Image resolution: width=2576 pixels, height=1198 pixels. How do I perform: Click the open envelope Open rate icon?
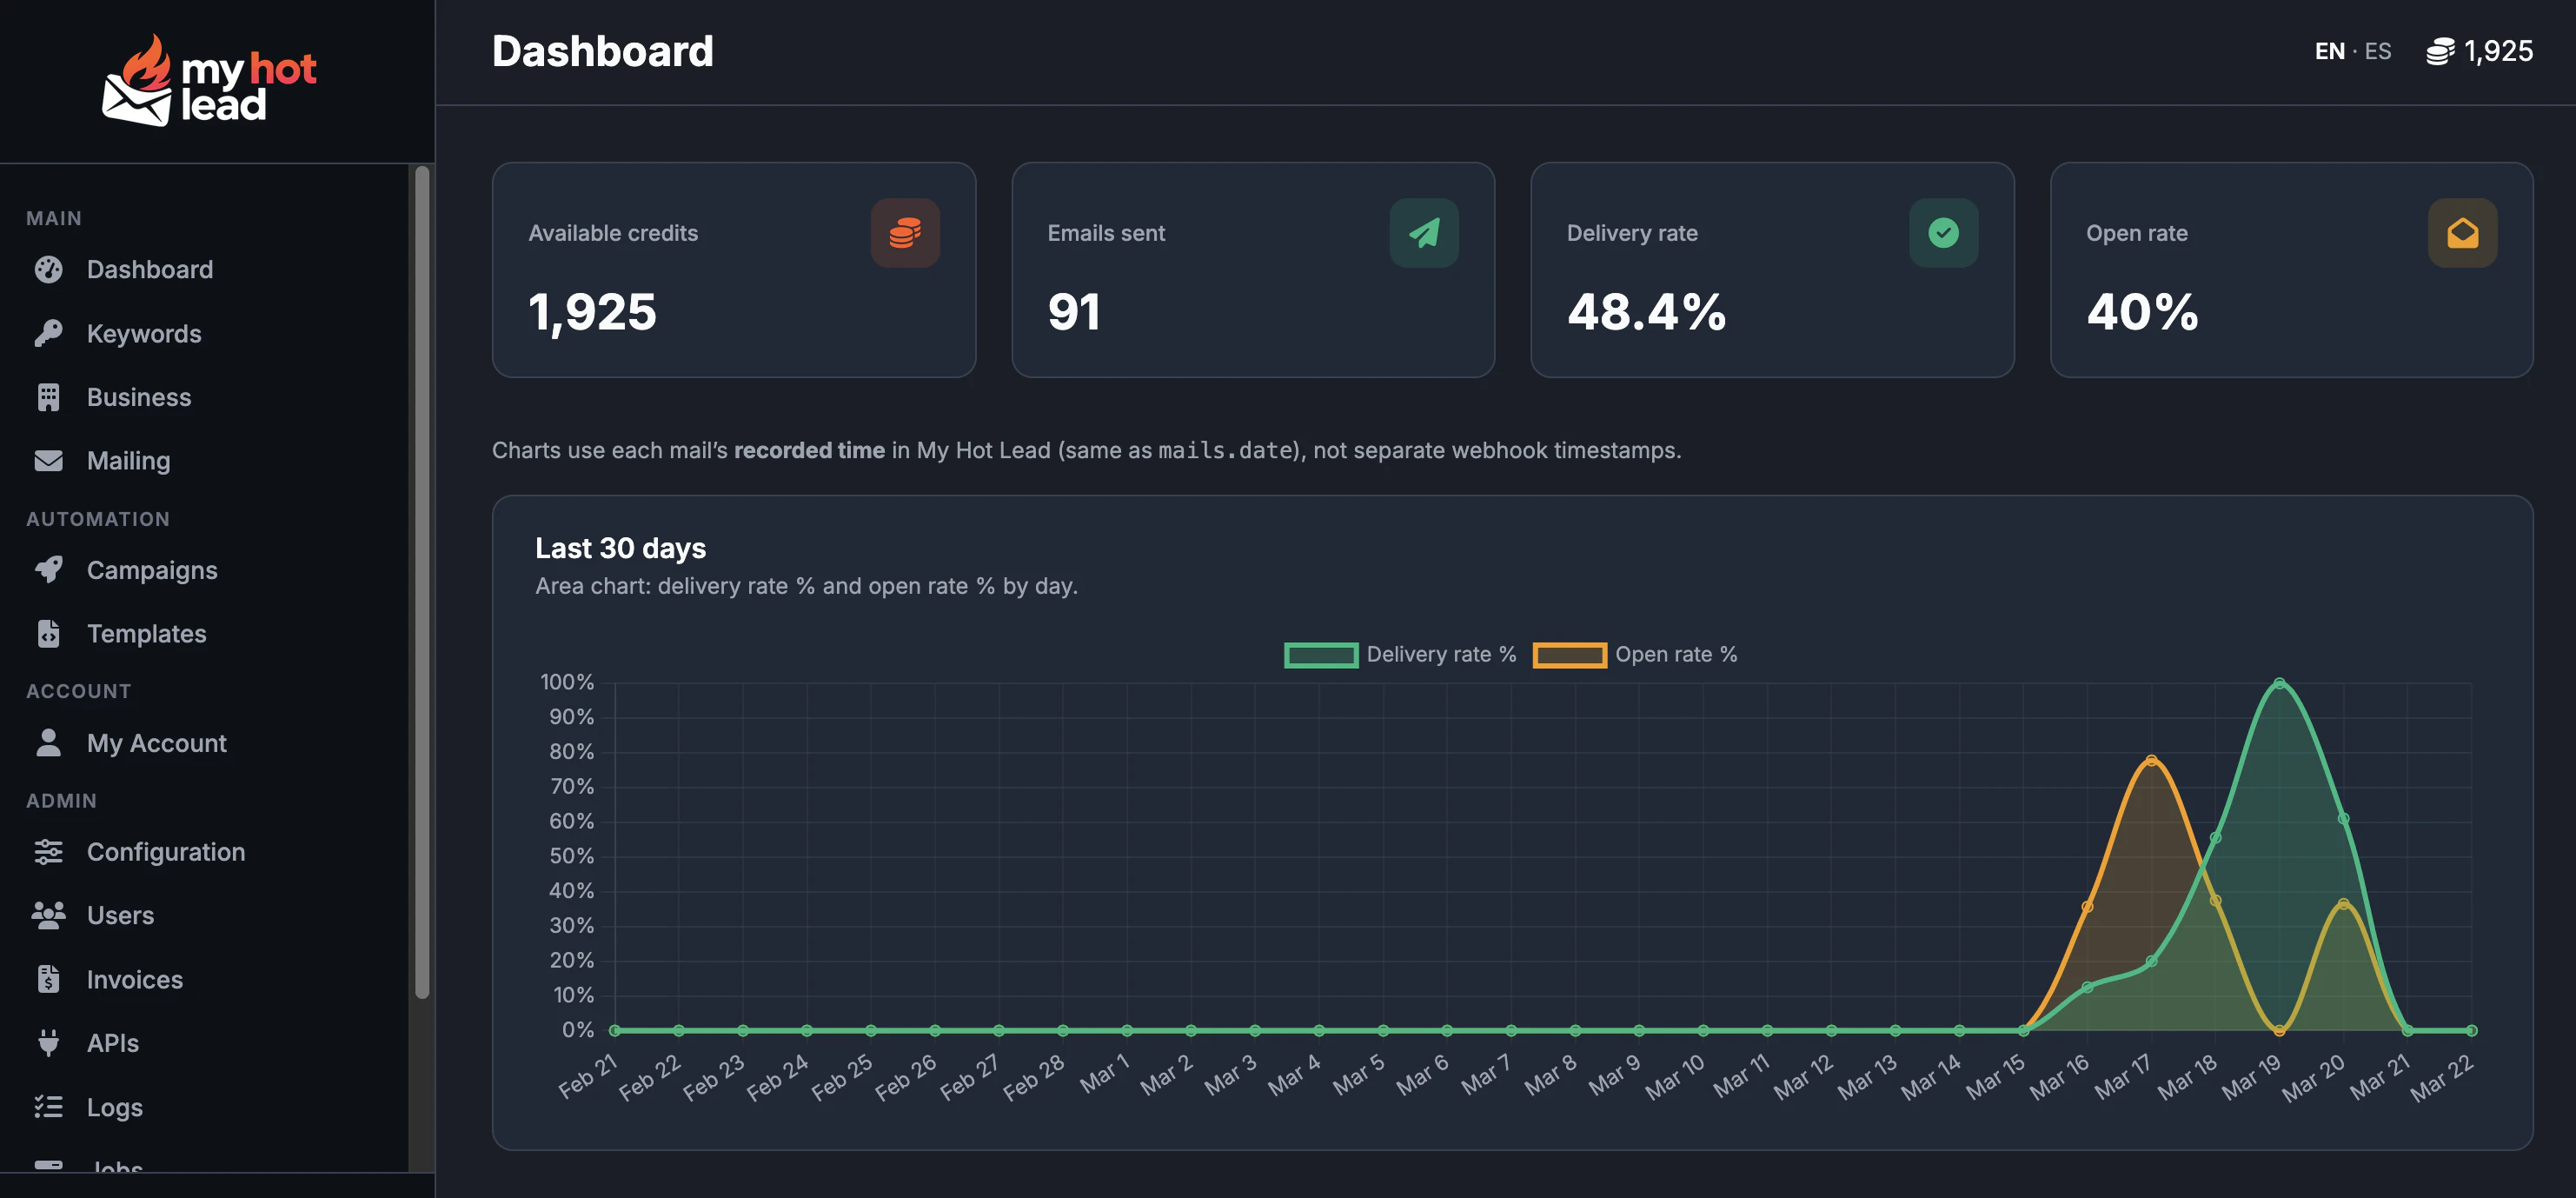coord(2461,233)
